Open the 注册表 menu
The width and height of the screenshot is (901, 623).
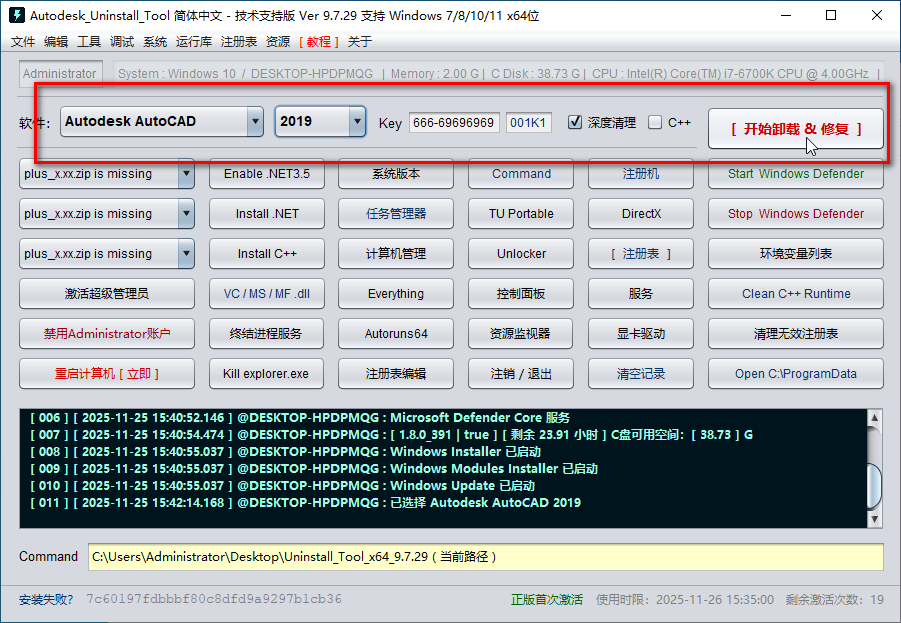(238, 41)
